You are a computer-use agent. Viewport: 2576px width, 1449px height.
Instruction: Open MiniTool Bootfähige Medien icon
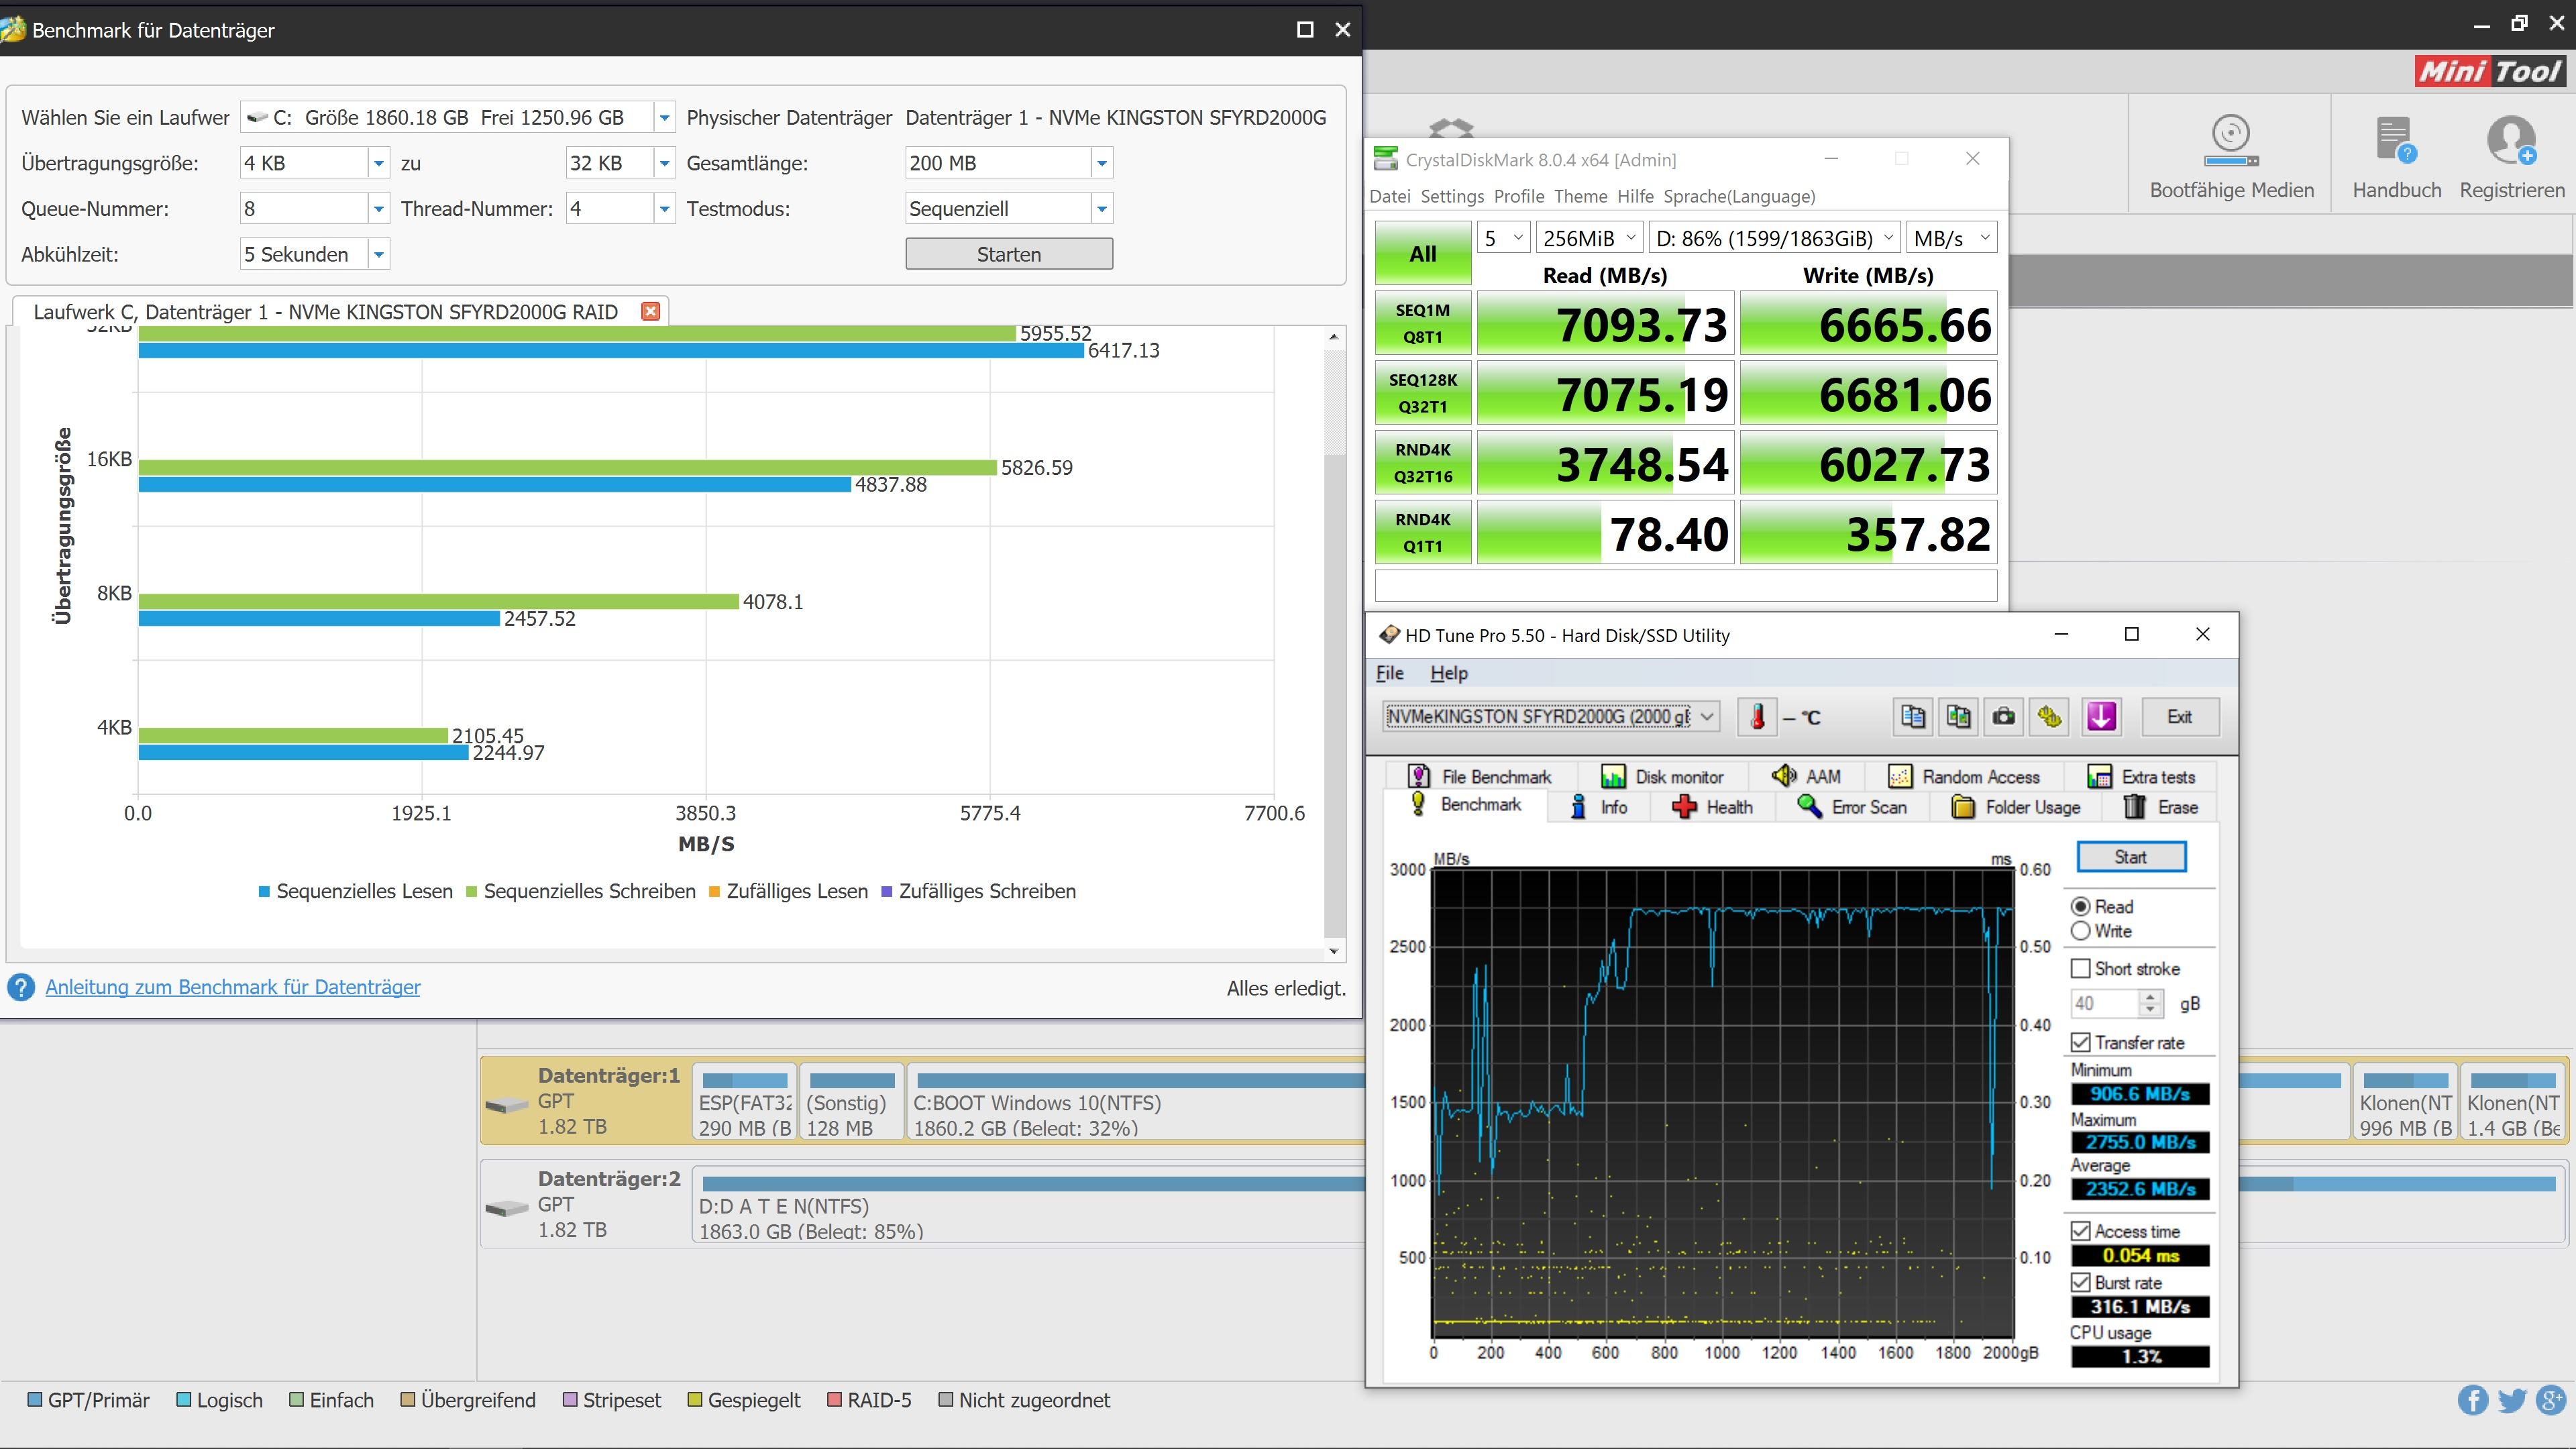[2231, 141]
